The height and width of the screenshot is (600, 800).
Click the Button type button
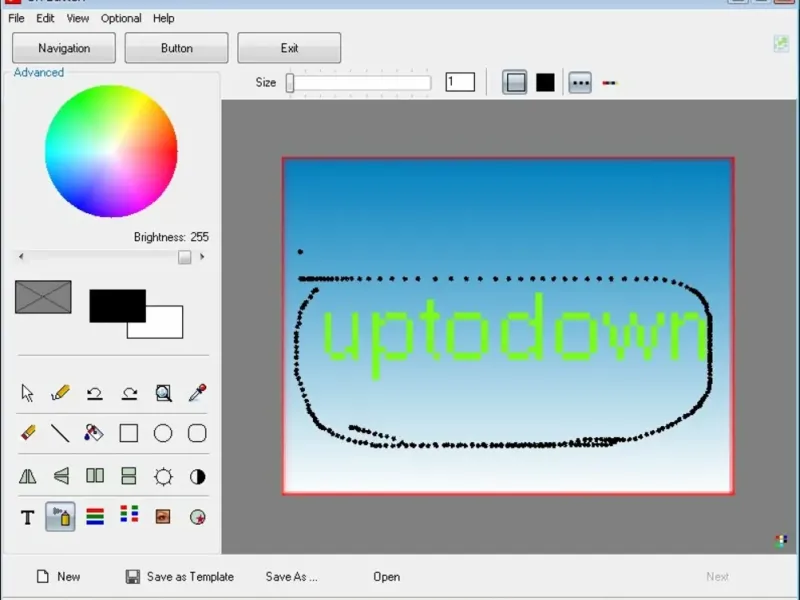[177, 48]
